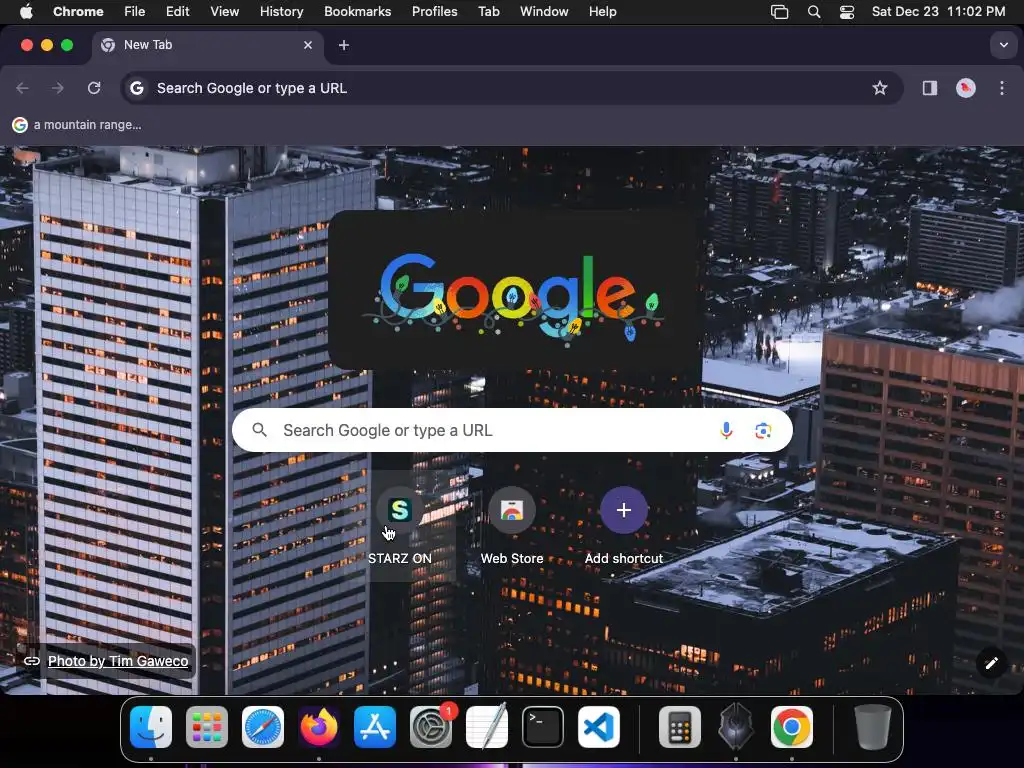
Task: Open Calculator from the Dock
Action: click(x=680, y=727)
